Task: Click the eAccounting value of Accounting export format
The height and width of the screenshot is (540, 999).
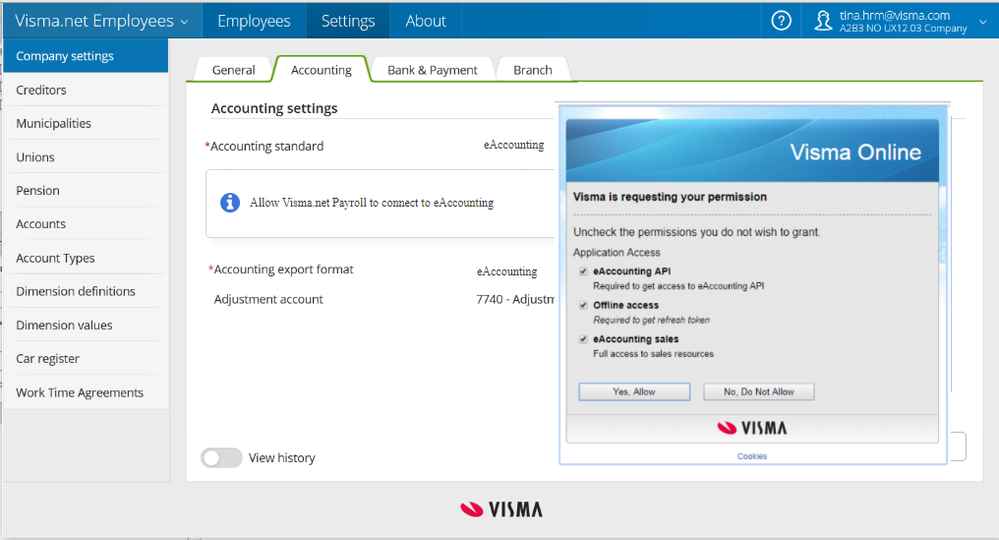Action: (x=507, y=271)
